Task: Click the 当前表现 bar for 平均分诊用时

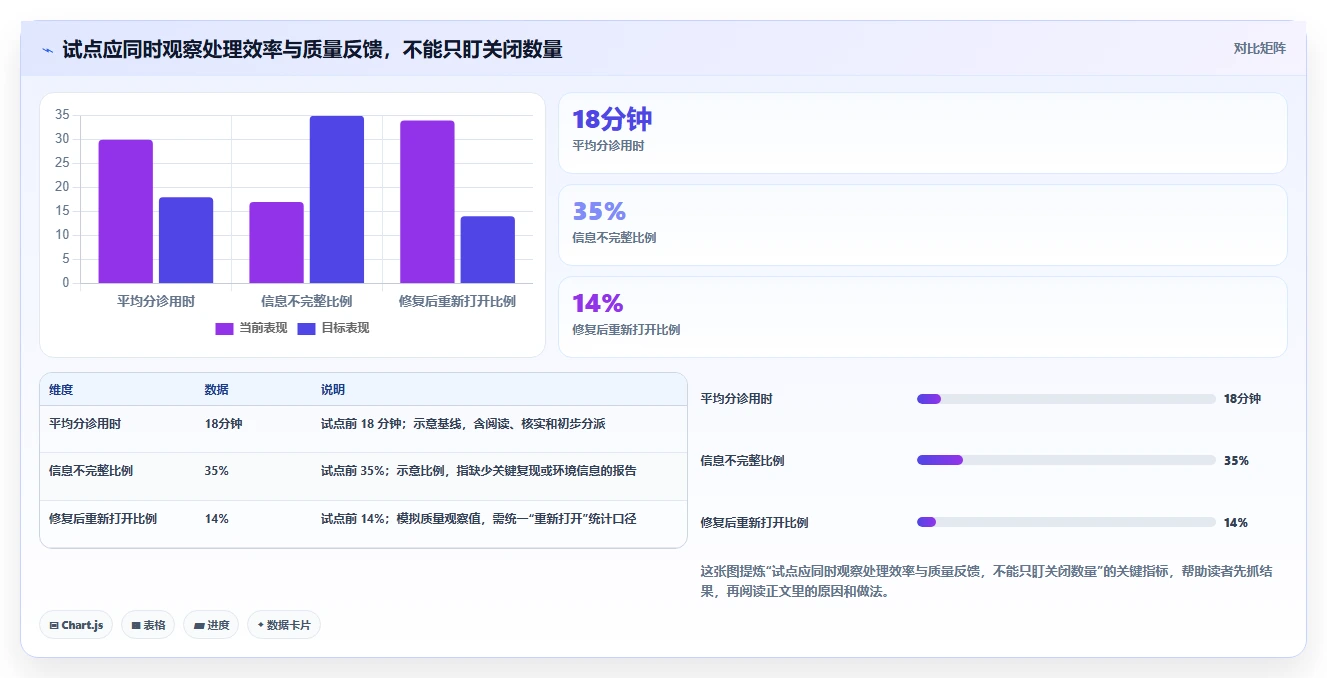Action: click(x=126, y=211)
